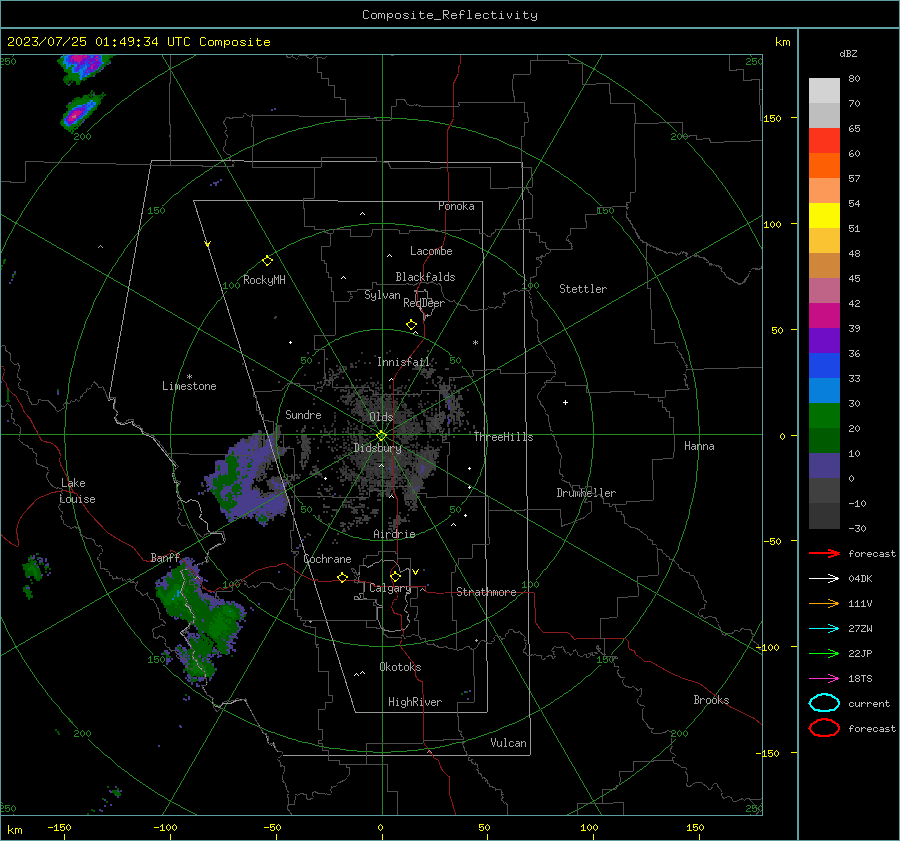
Task: Click the Sundre label
Action: pos(303,414)
